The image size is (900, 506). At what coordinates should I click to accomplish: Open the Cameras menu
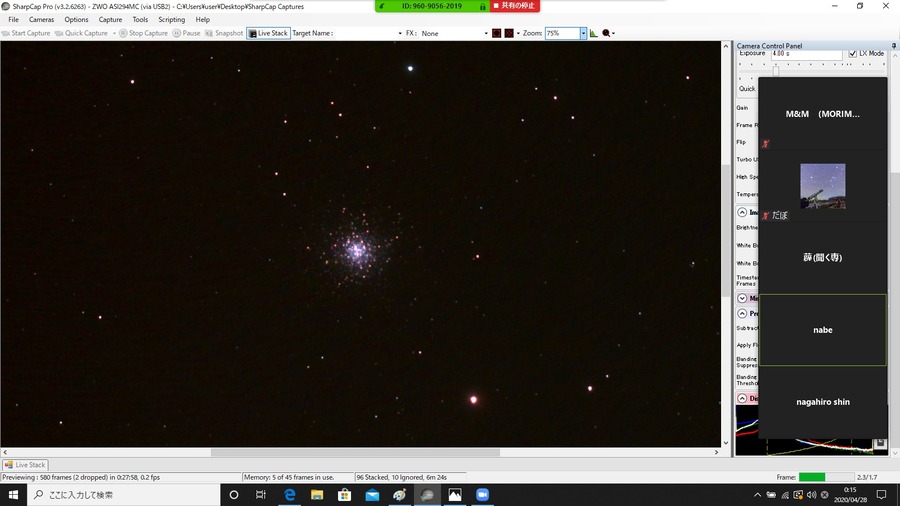click(x=41, y=20)
